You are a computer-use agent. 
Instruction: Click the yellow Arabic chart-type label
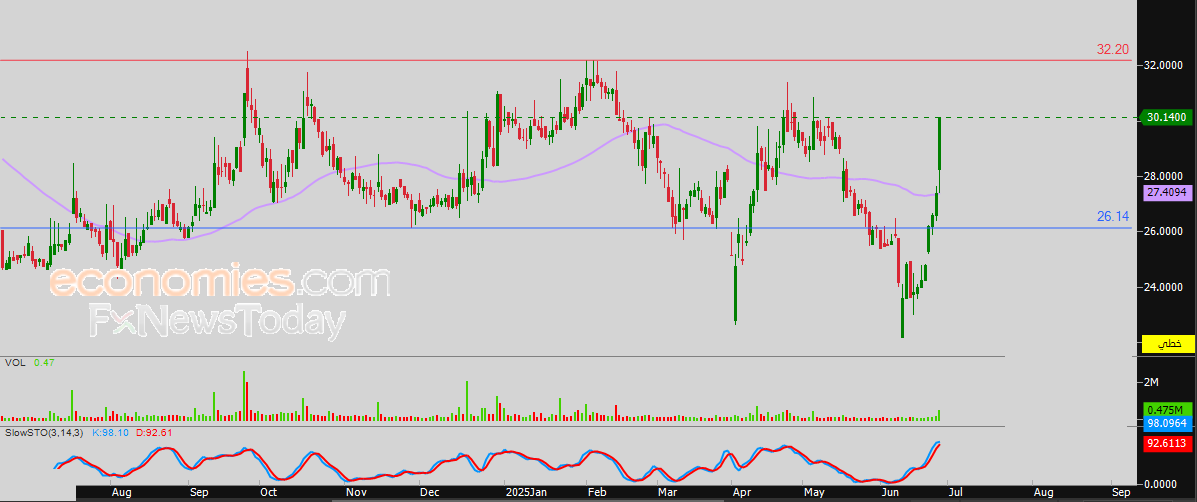tap(1166, 344)
